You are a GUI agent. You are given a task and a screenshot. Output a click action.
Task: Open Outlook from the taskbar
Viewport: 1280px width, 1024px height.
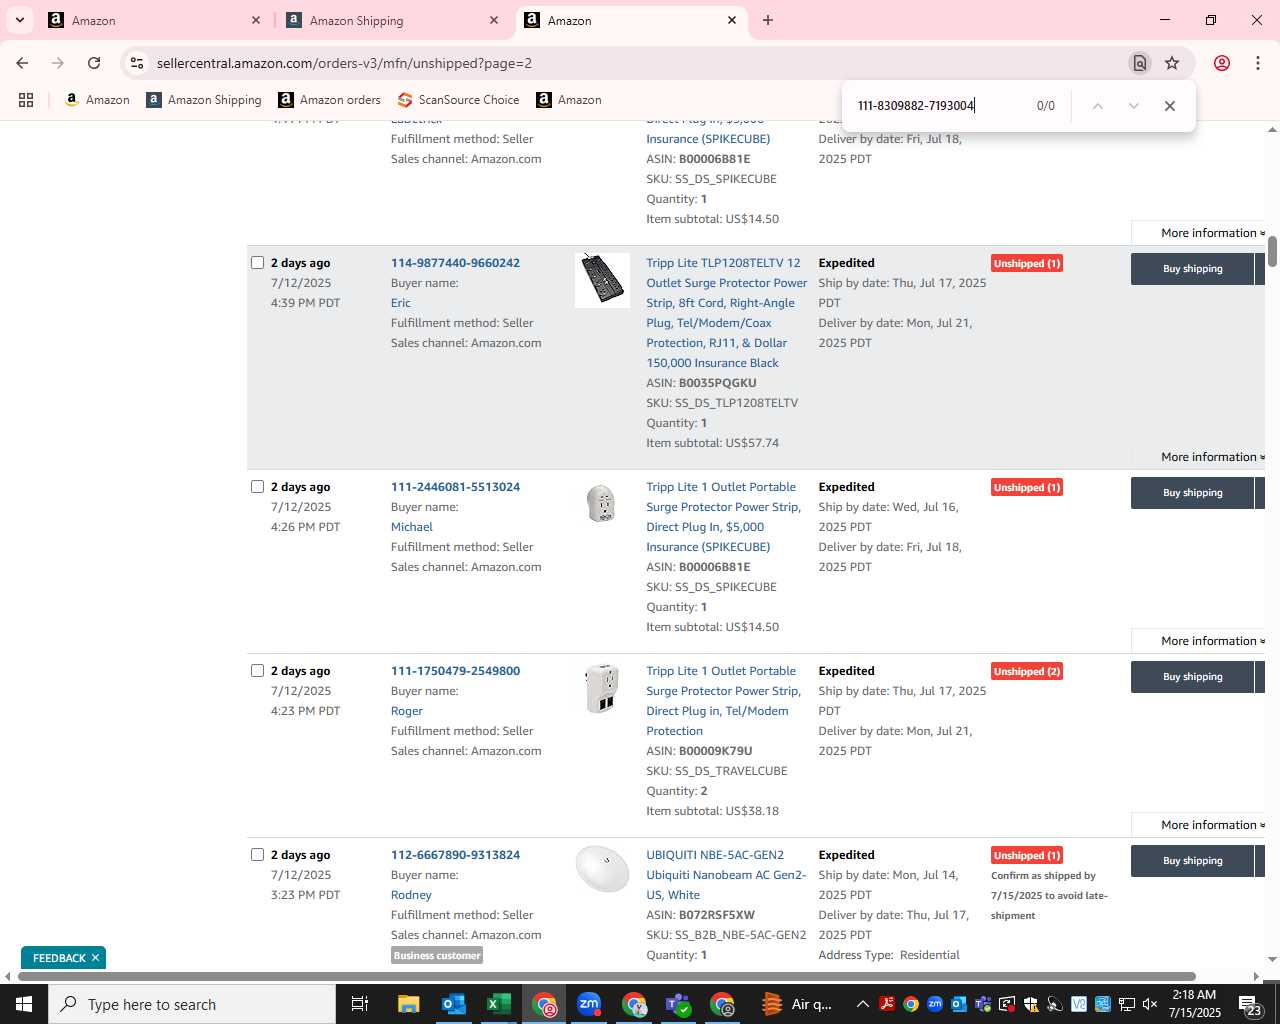454,1004
